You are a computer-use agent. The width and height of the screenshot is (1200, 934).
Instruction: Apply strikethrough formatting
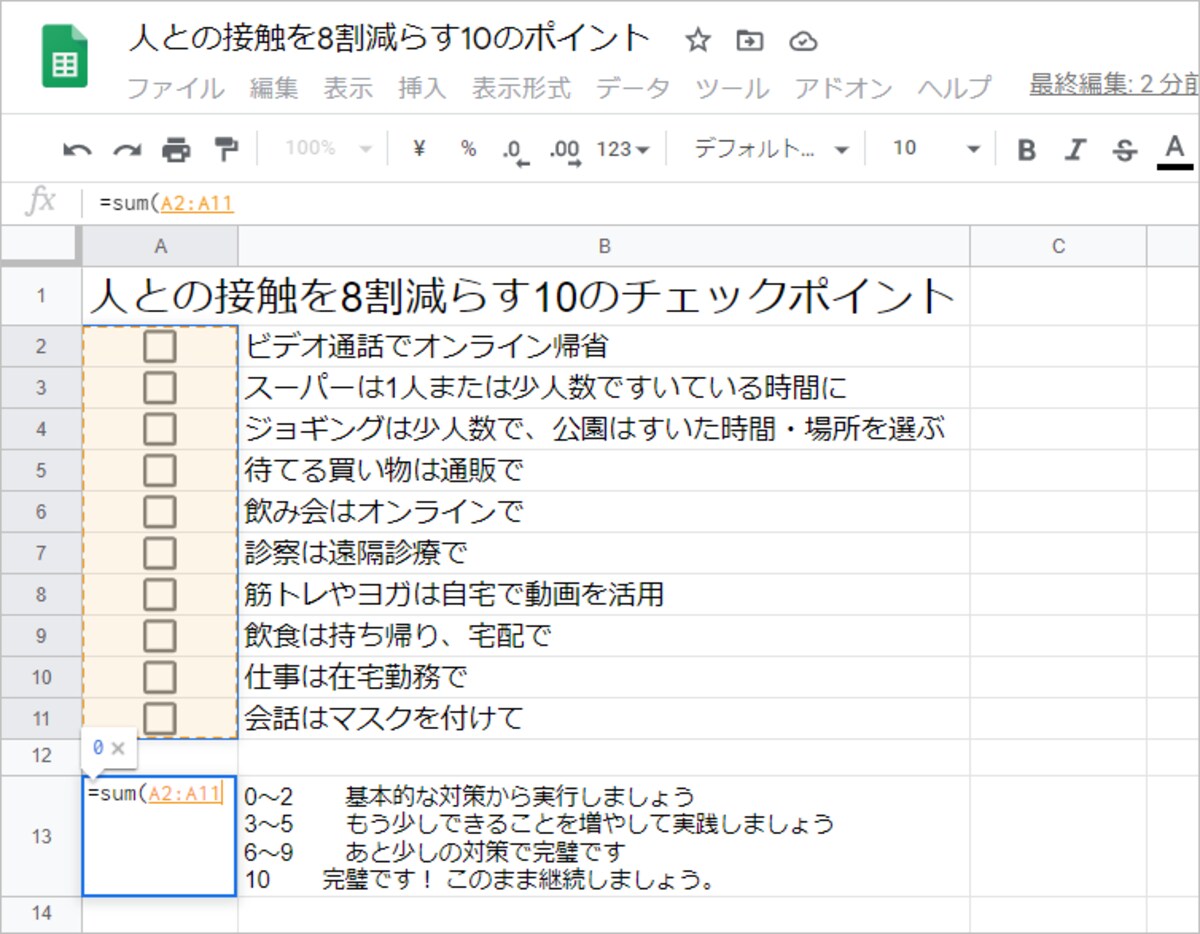click(1125, 150)
